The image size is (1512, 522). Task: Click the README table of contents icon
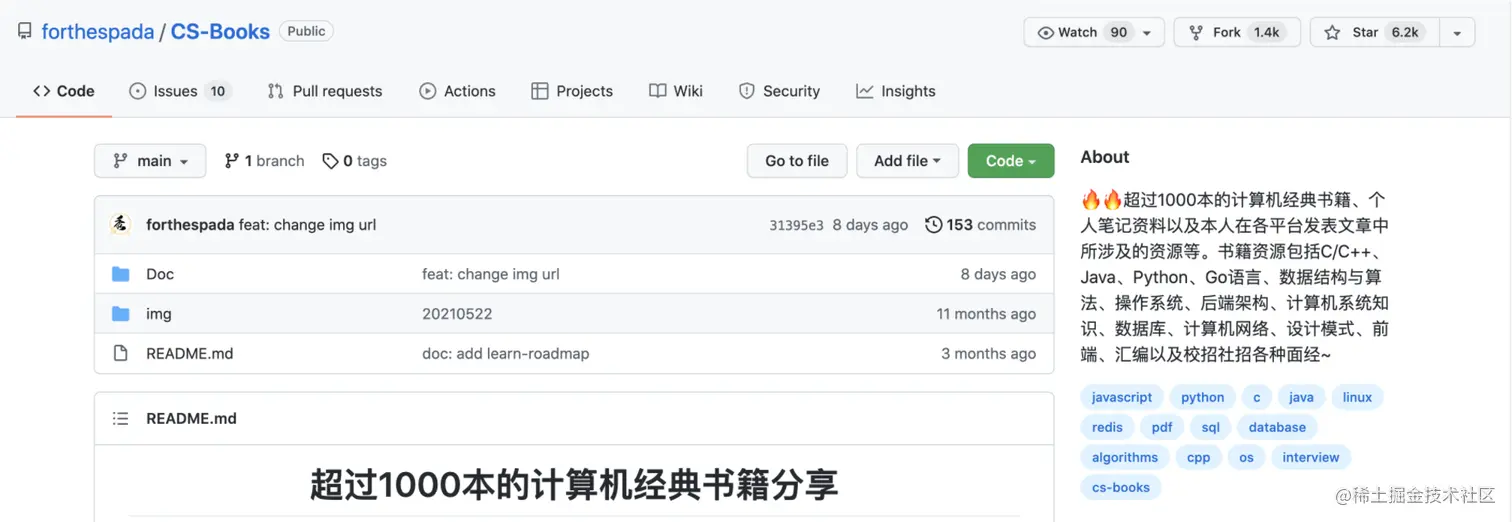pos(121,419)
